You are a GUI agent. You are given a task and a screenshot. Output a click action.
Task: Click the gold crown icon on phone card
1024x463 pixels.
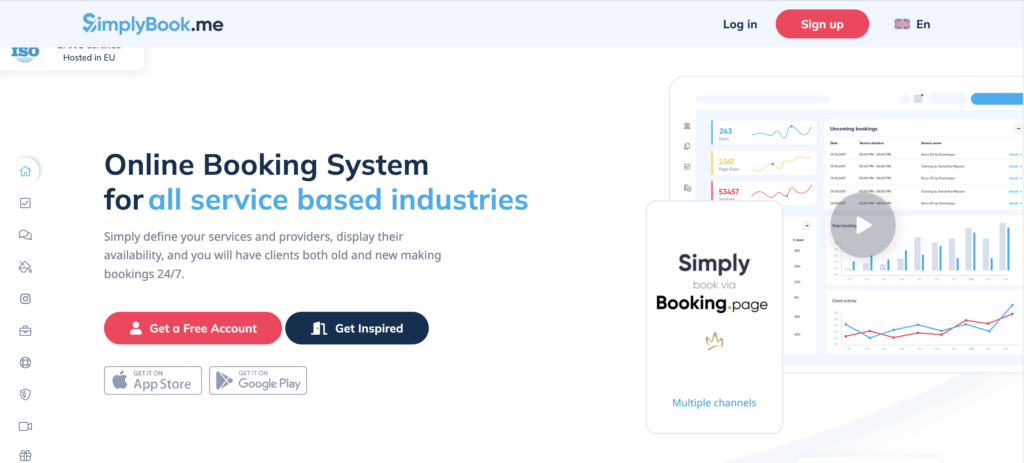(714, 342)
